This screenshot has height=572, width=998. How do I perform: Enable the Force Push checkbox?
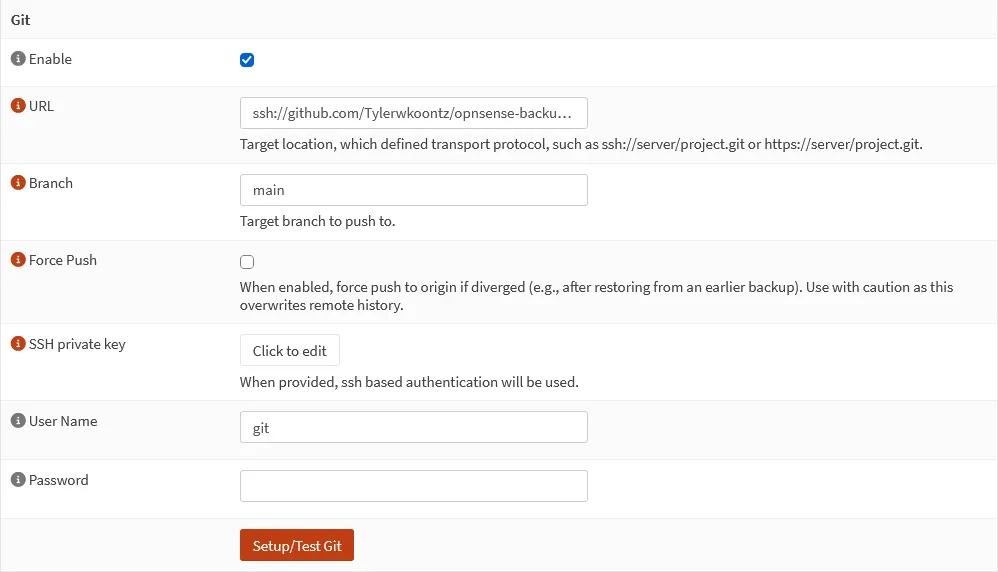click(247, 262)
